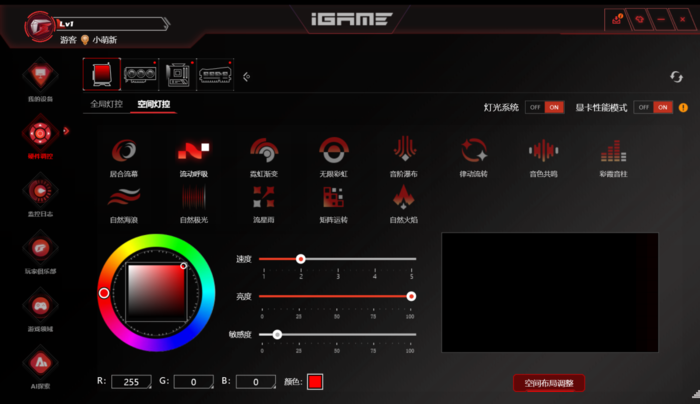
Task: Toggle the 显卡性能模式 switch
Action: click(653, 107)
